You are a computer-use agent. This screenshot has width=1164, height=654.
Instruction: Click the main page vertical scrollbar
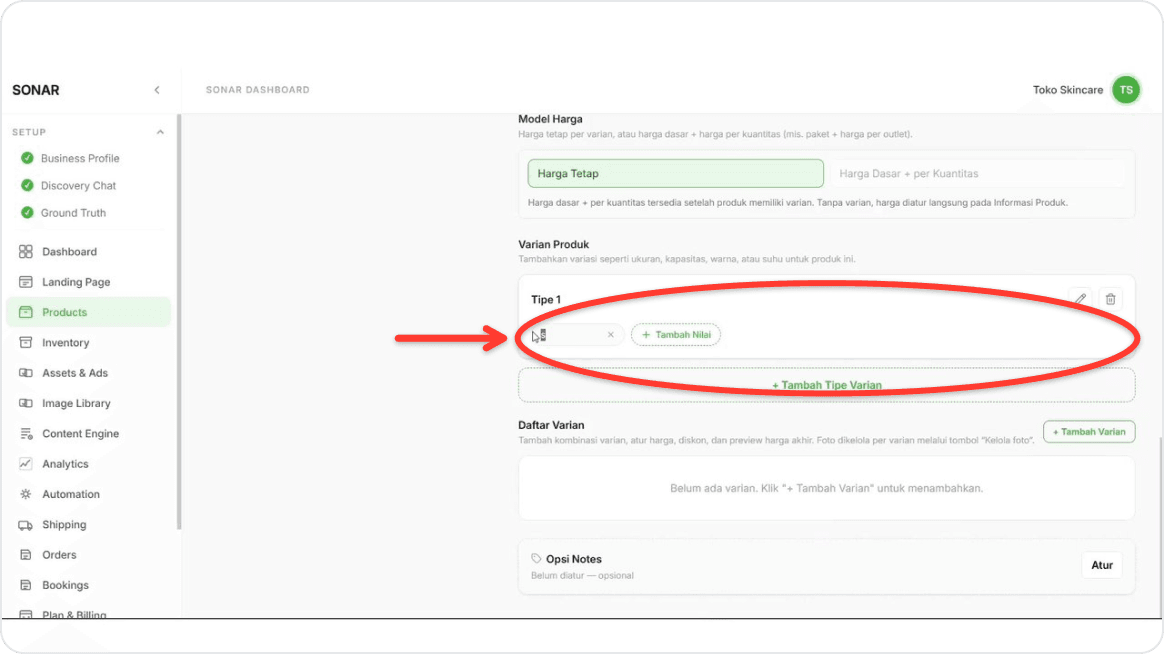(x=1160, y=527)
